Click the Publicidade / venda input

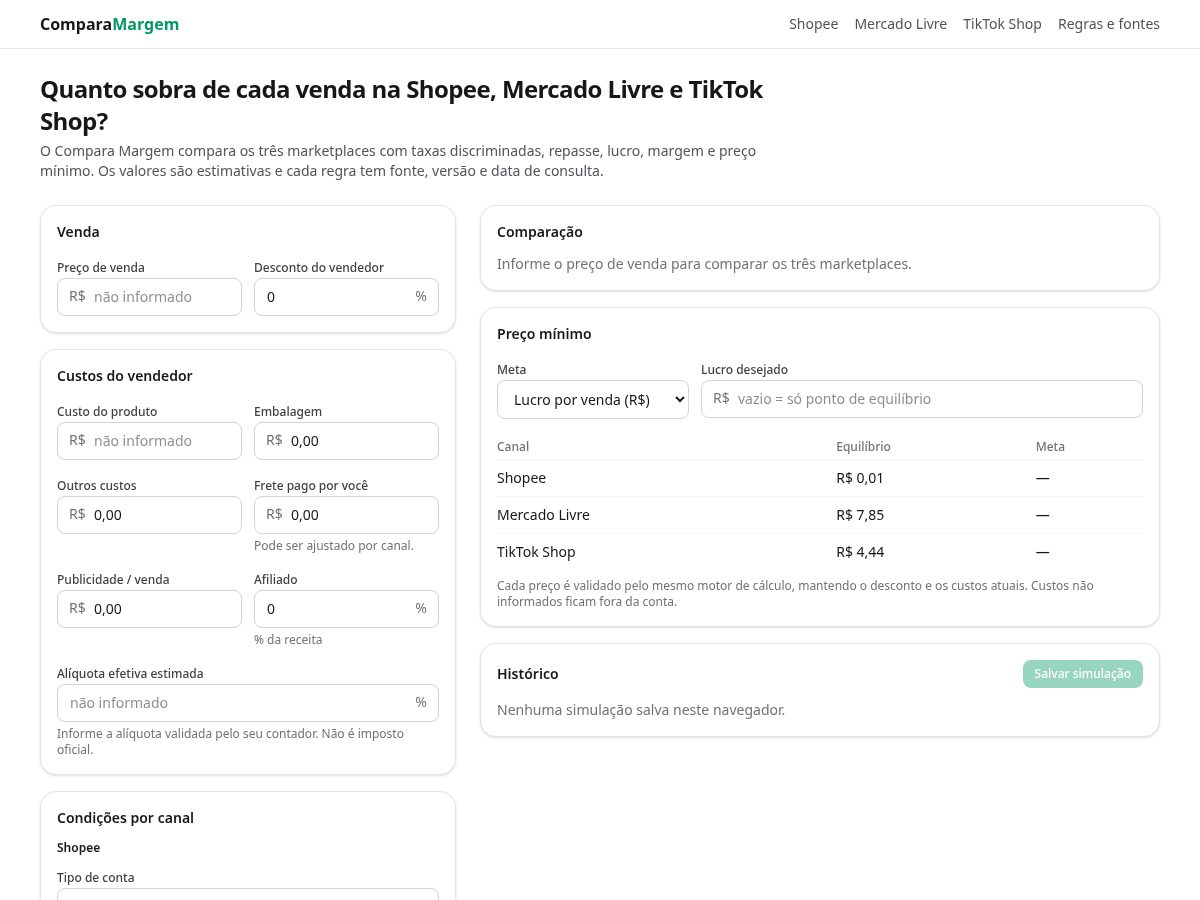point(149,609)
